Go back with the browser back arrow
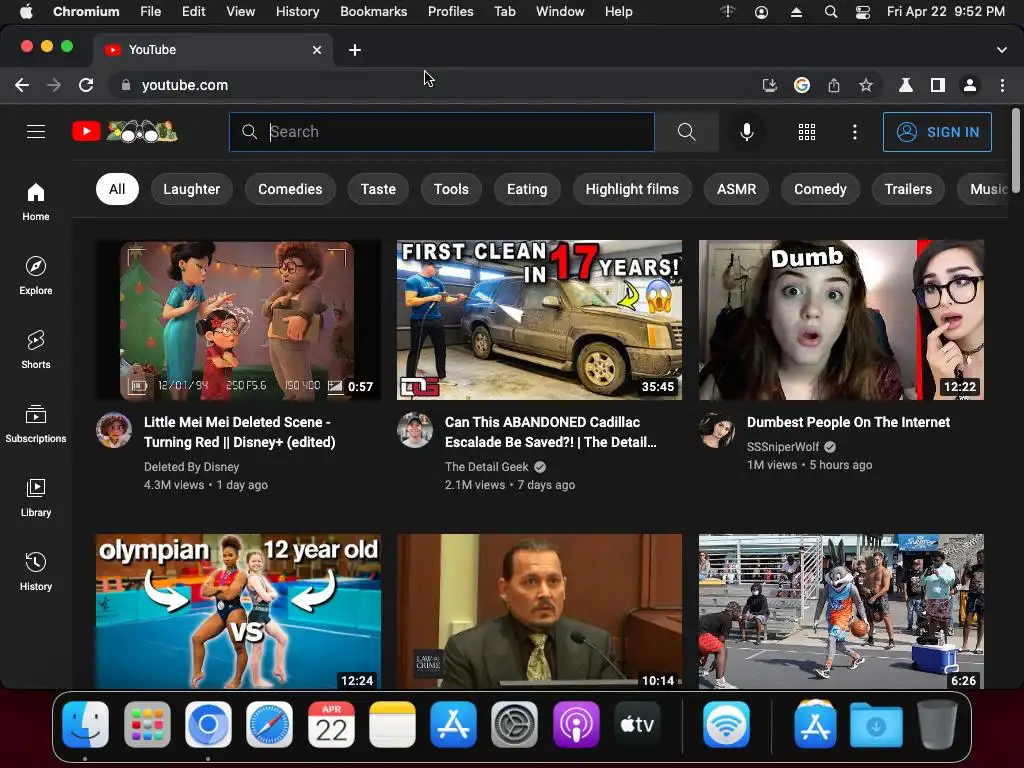The height and width of the screenshot is (768, 1024). tap(22, 85)
